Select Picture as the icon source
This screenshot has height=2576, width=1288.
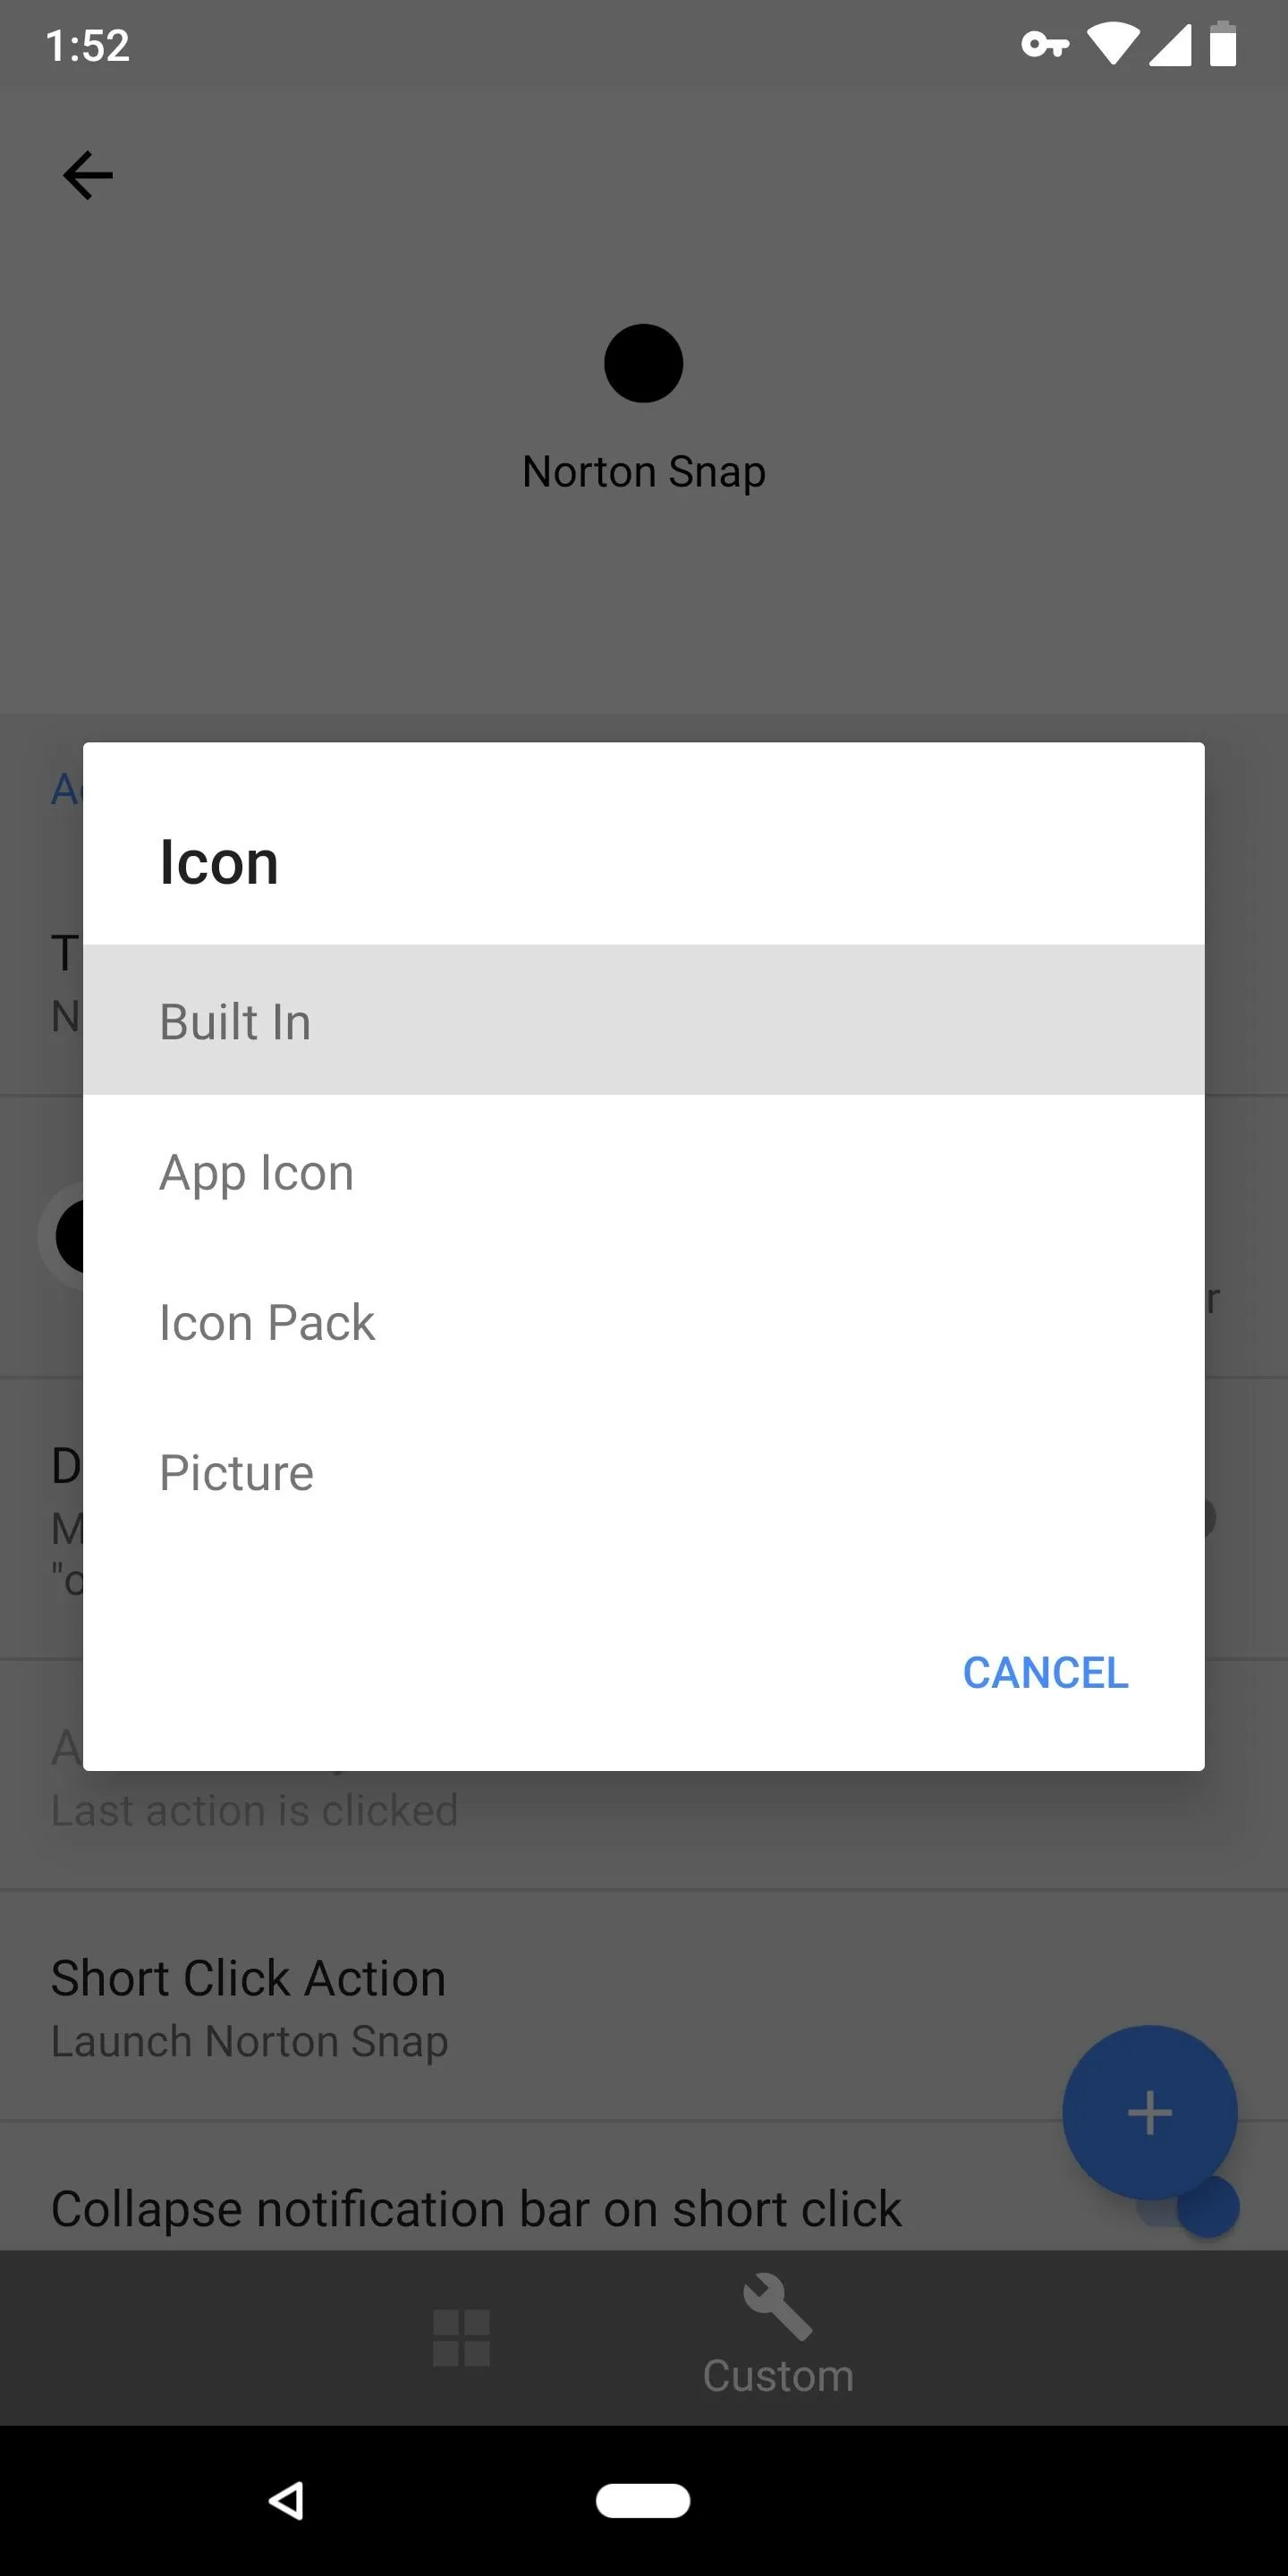click(x=643, y=1472)
